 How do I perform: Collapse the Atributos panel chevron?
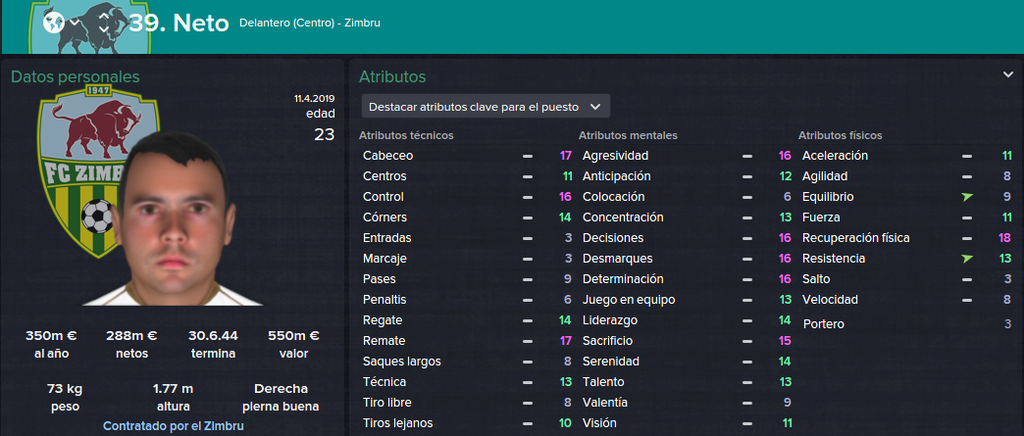point(1008,75)
